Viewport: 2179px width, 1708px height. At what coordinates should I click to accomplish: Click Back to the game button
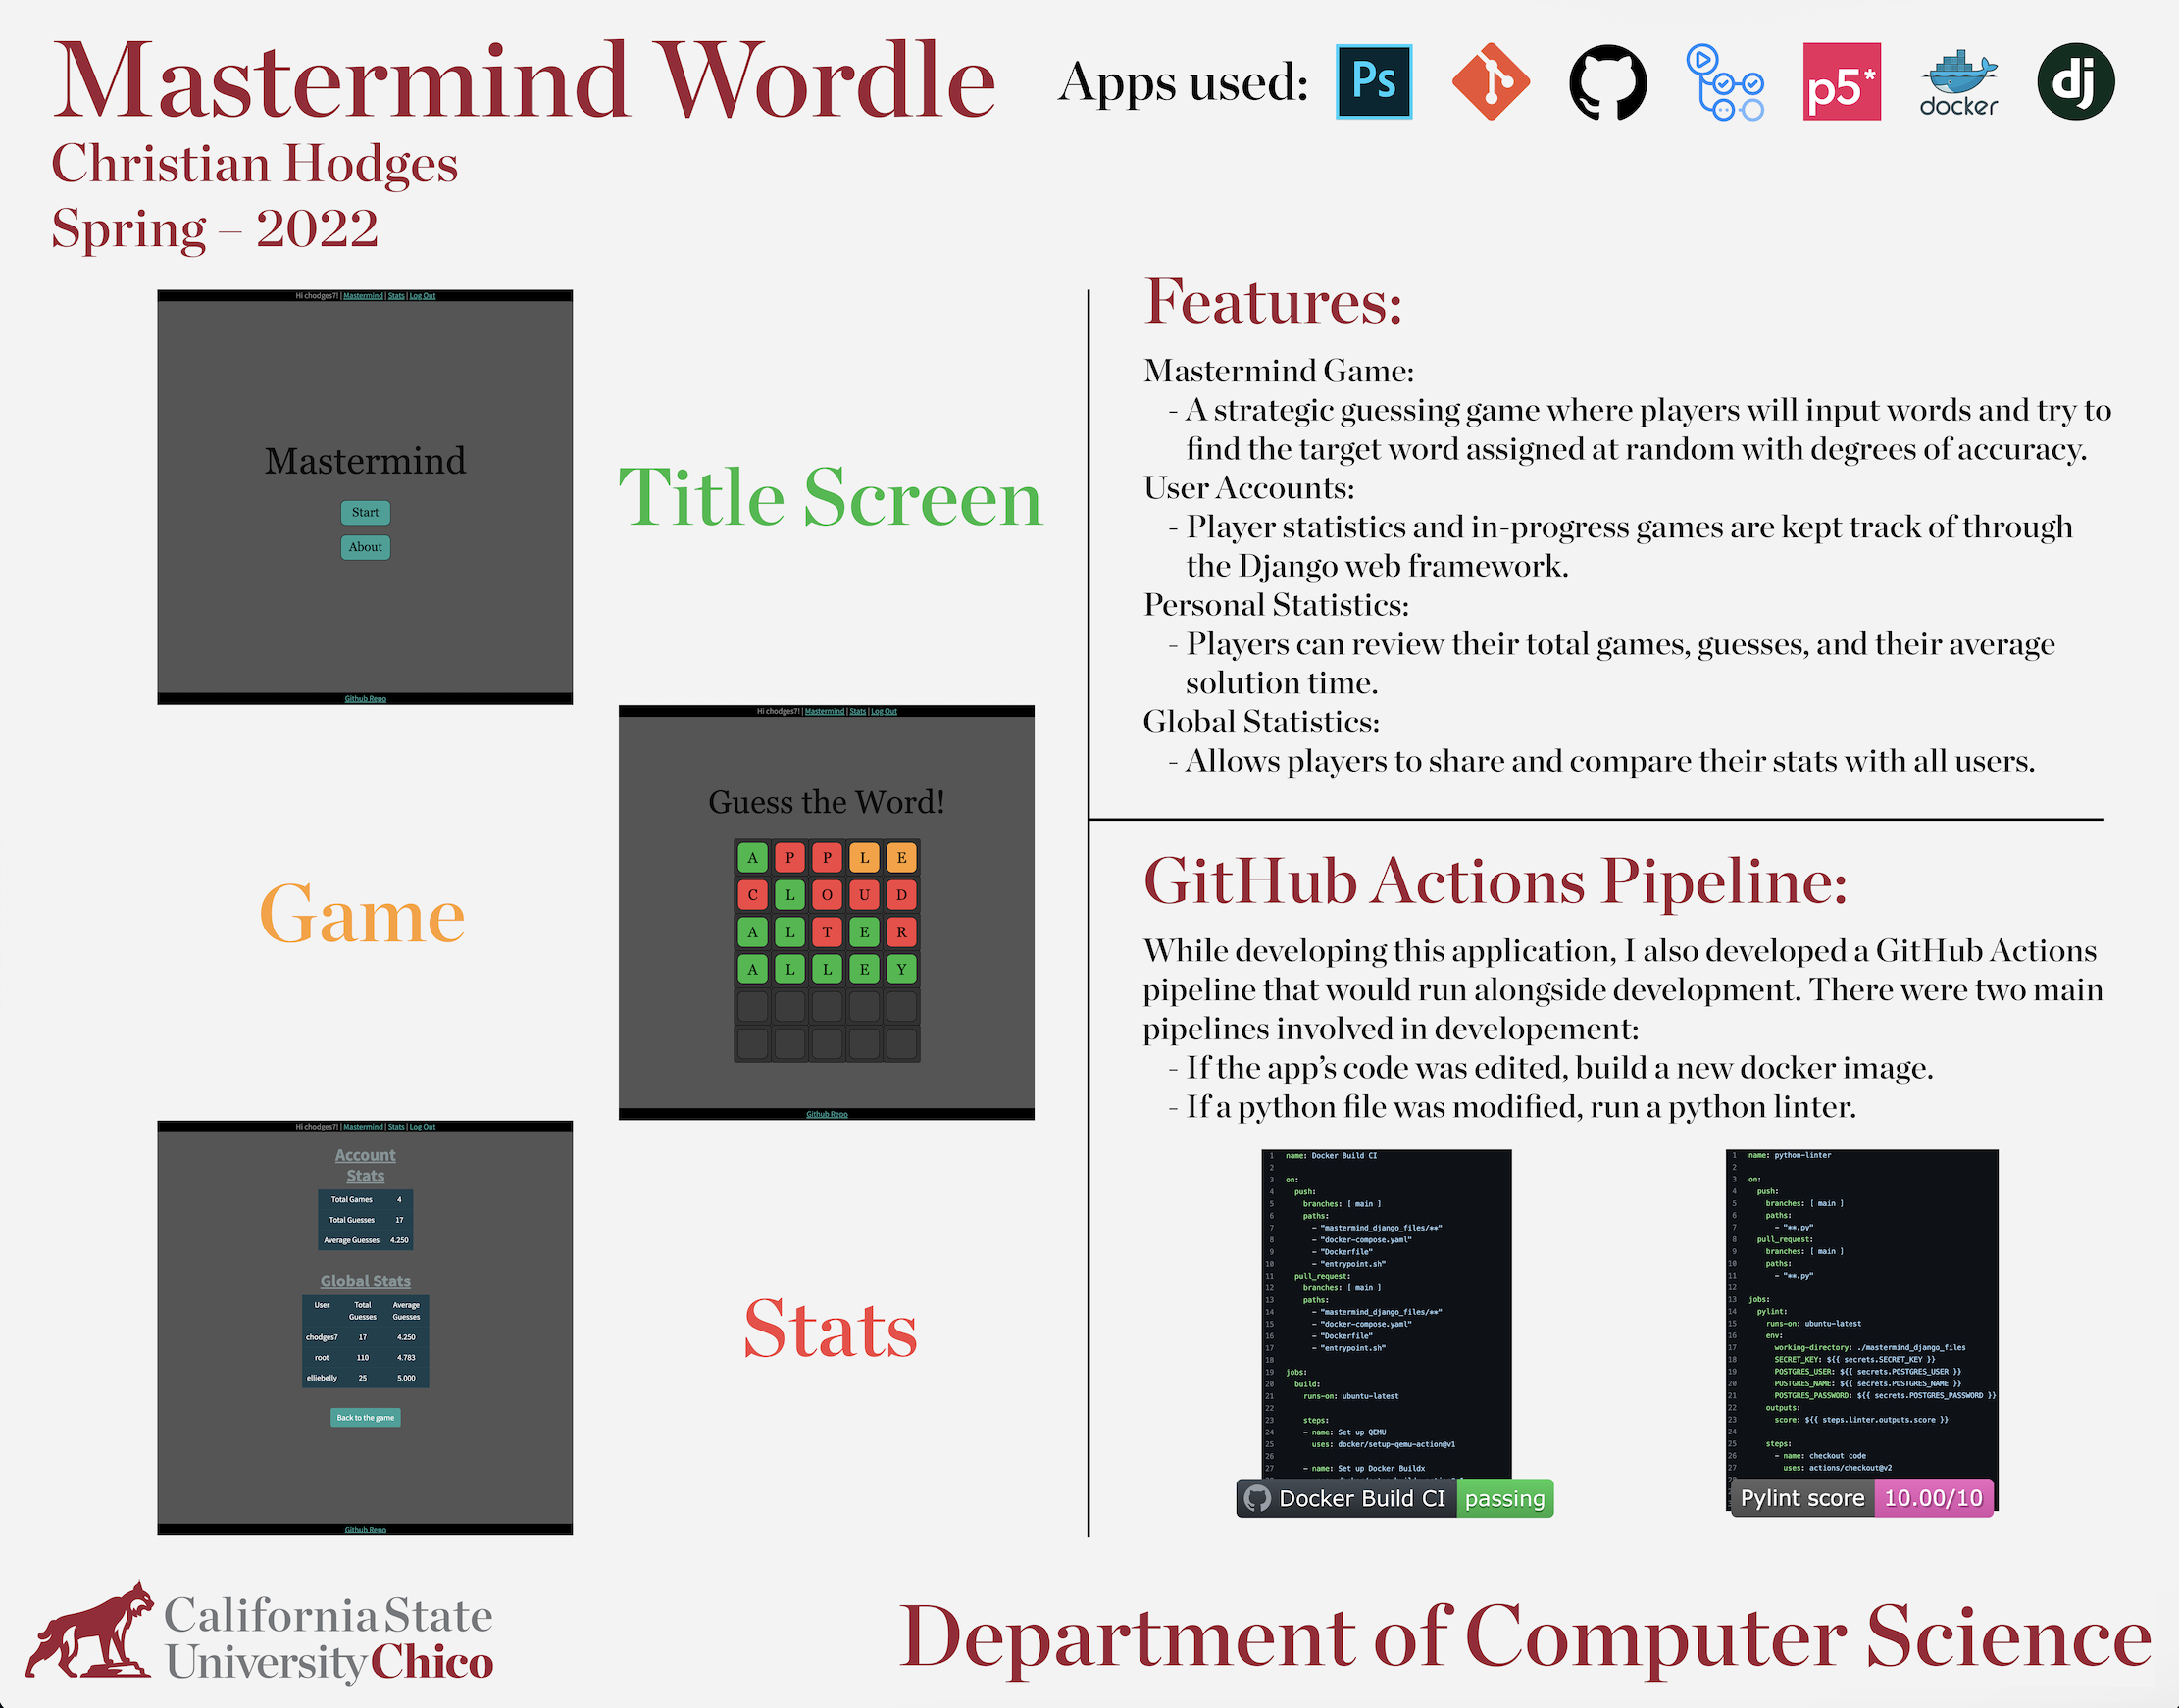tap(365, 1417)
